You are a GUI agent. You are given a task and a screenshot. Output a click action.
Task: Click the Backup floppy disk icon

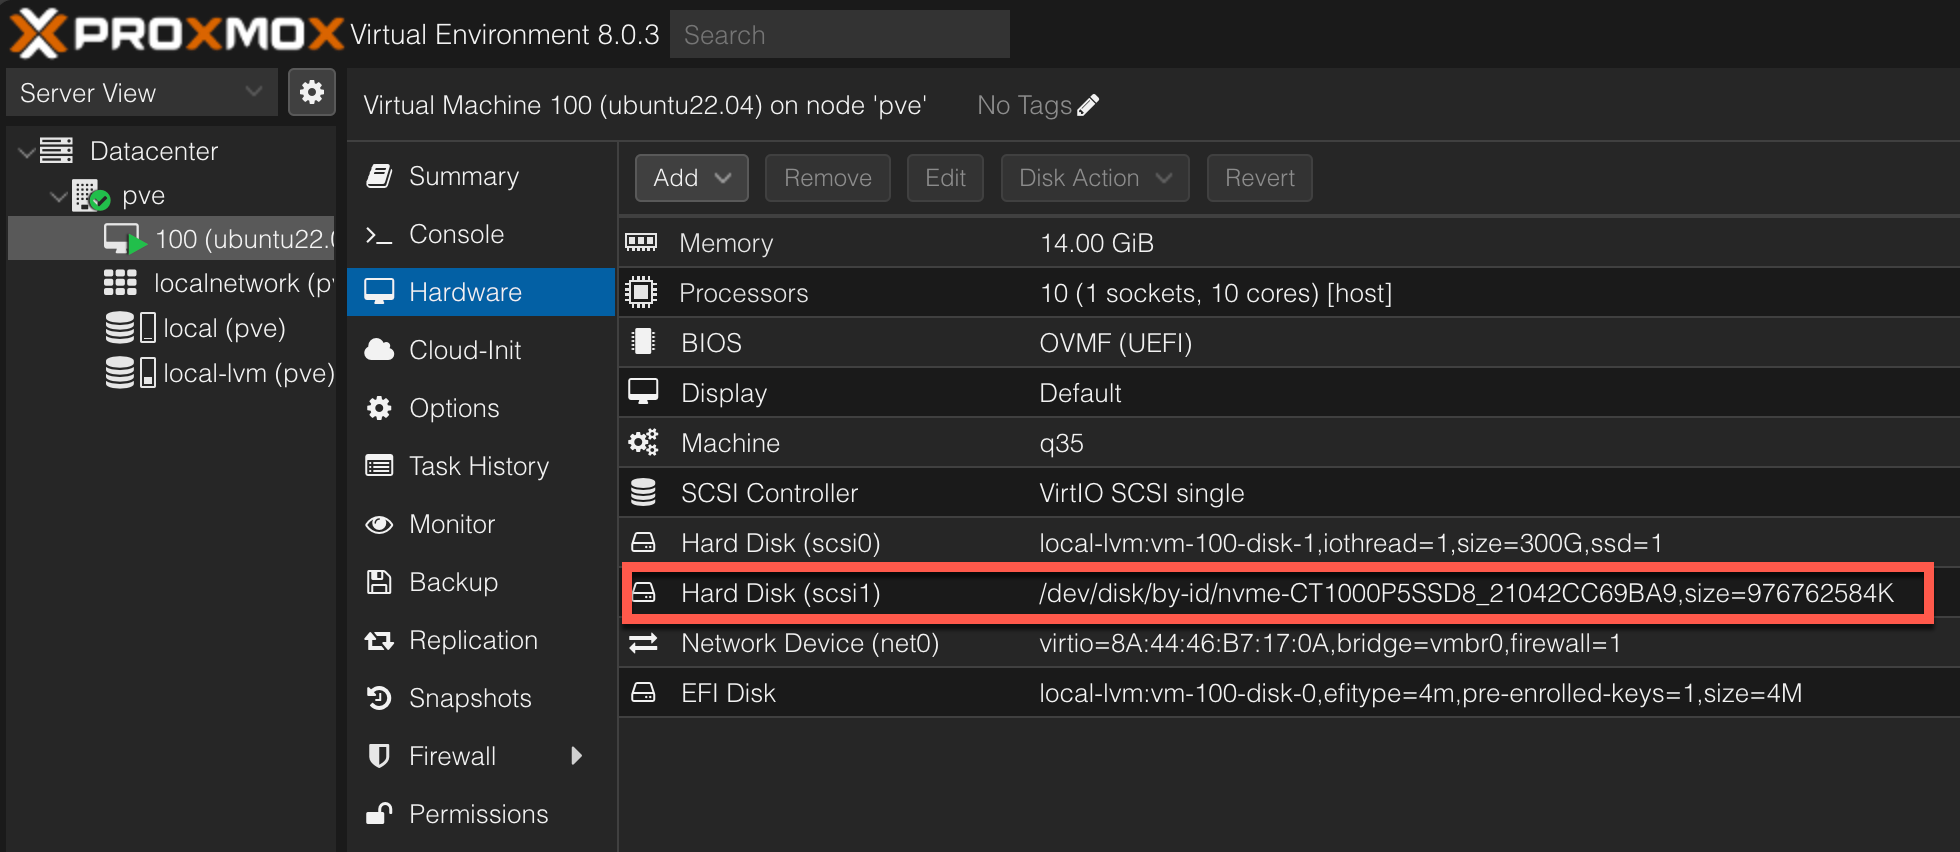click(x=379, y=582)
